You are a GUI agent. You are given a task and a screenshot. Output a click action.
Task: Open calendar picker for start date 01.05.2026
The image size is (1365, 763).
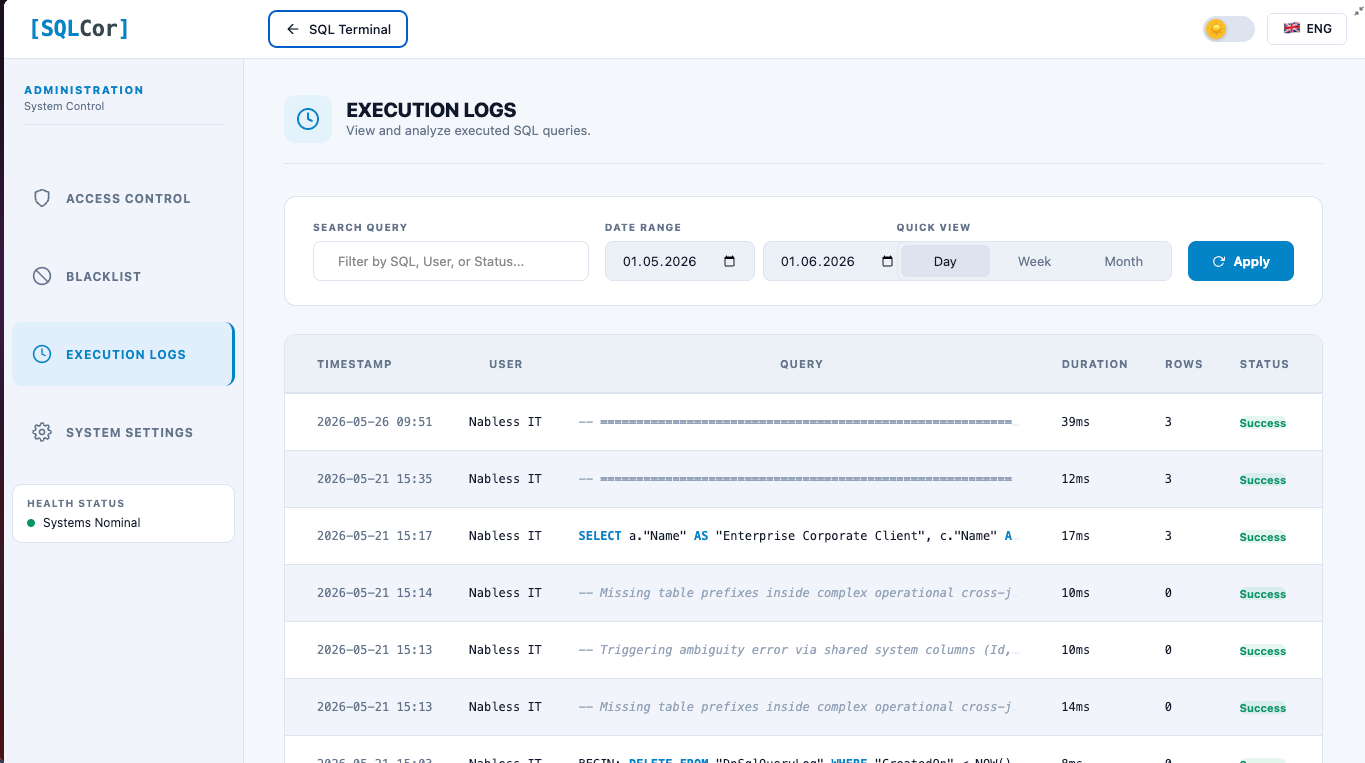point(730,261)
